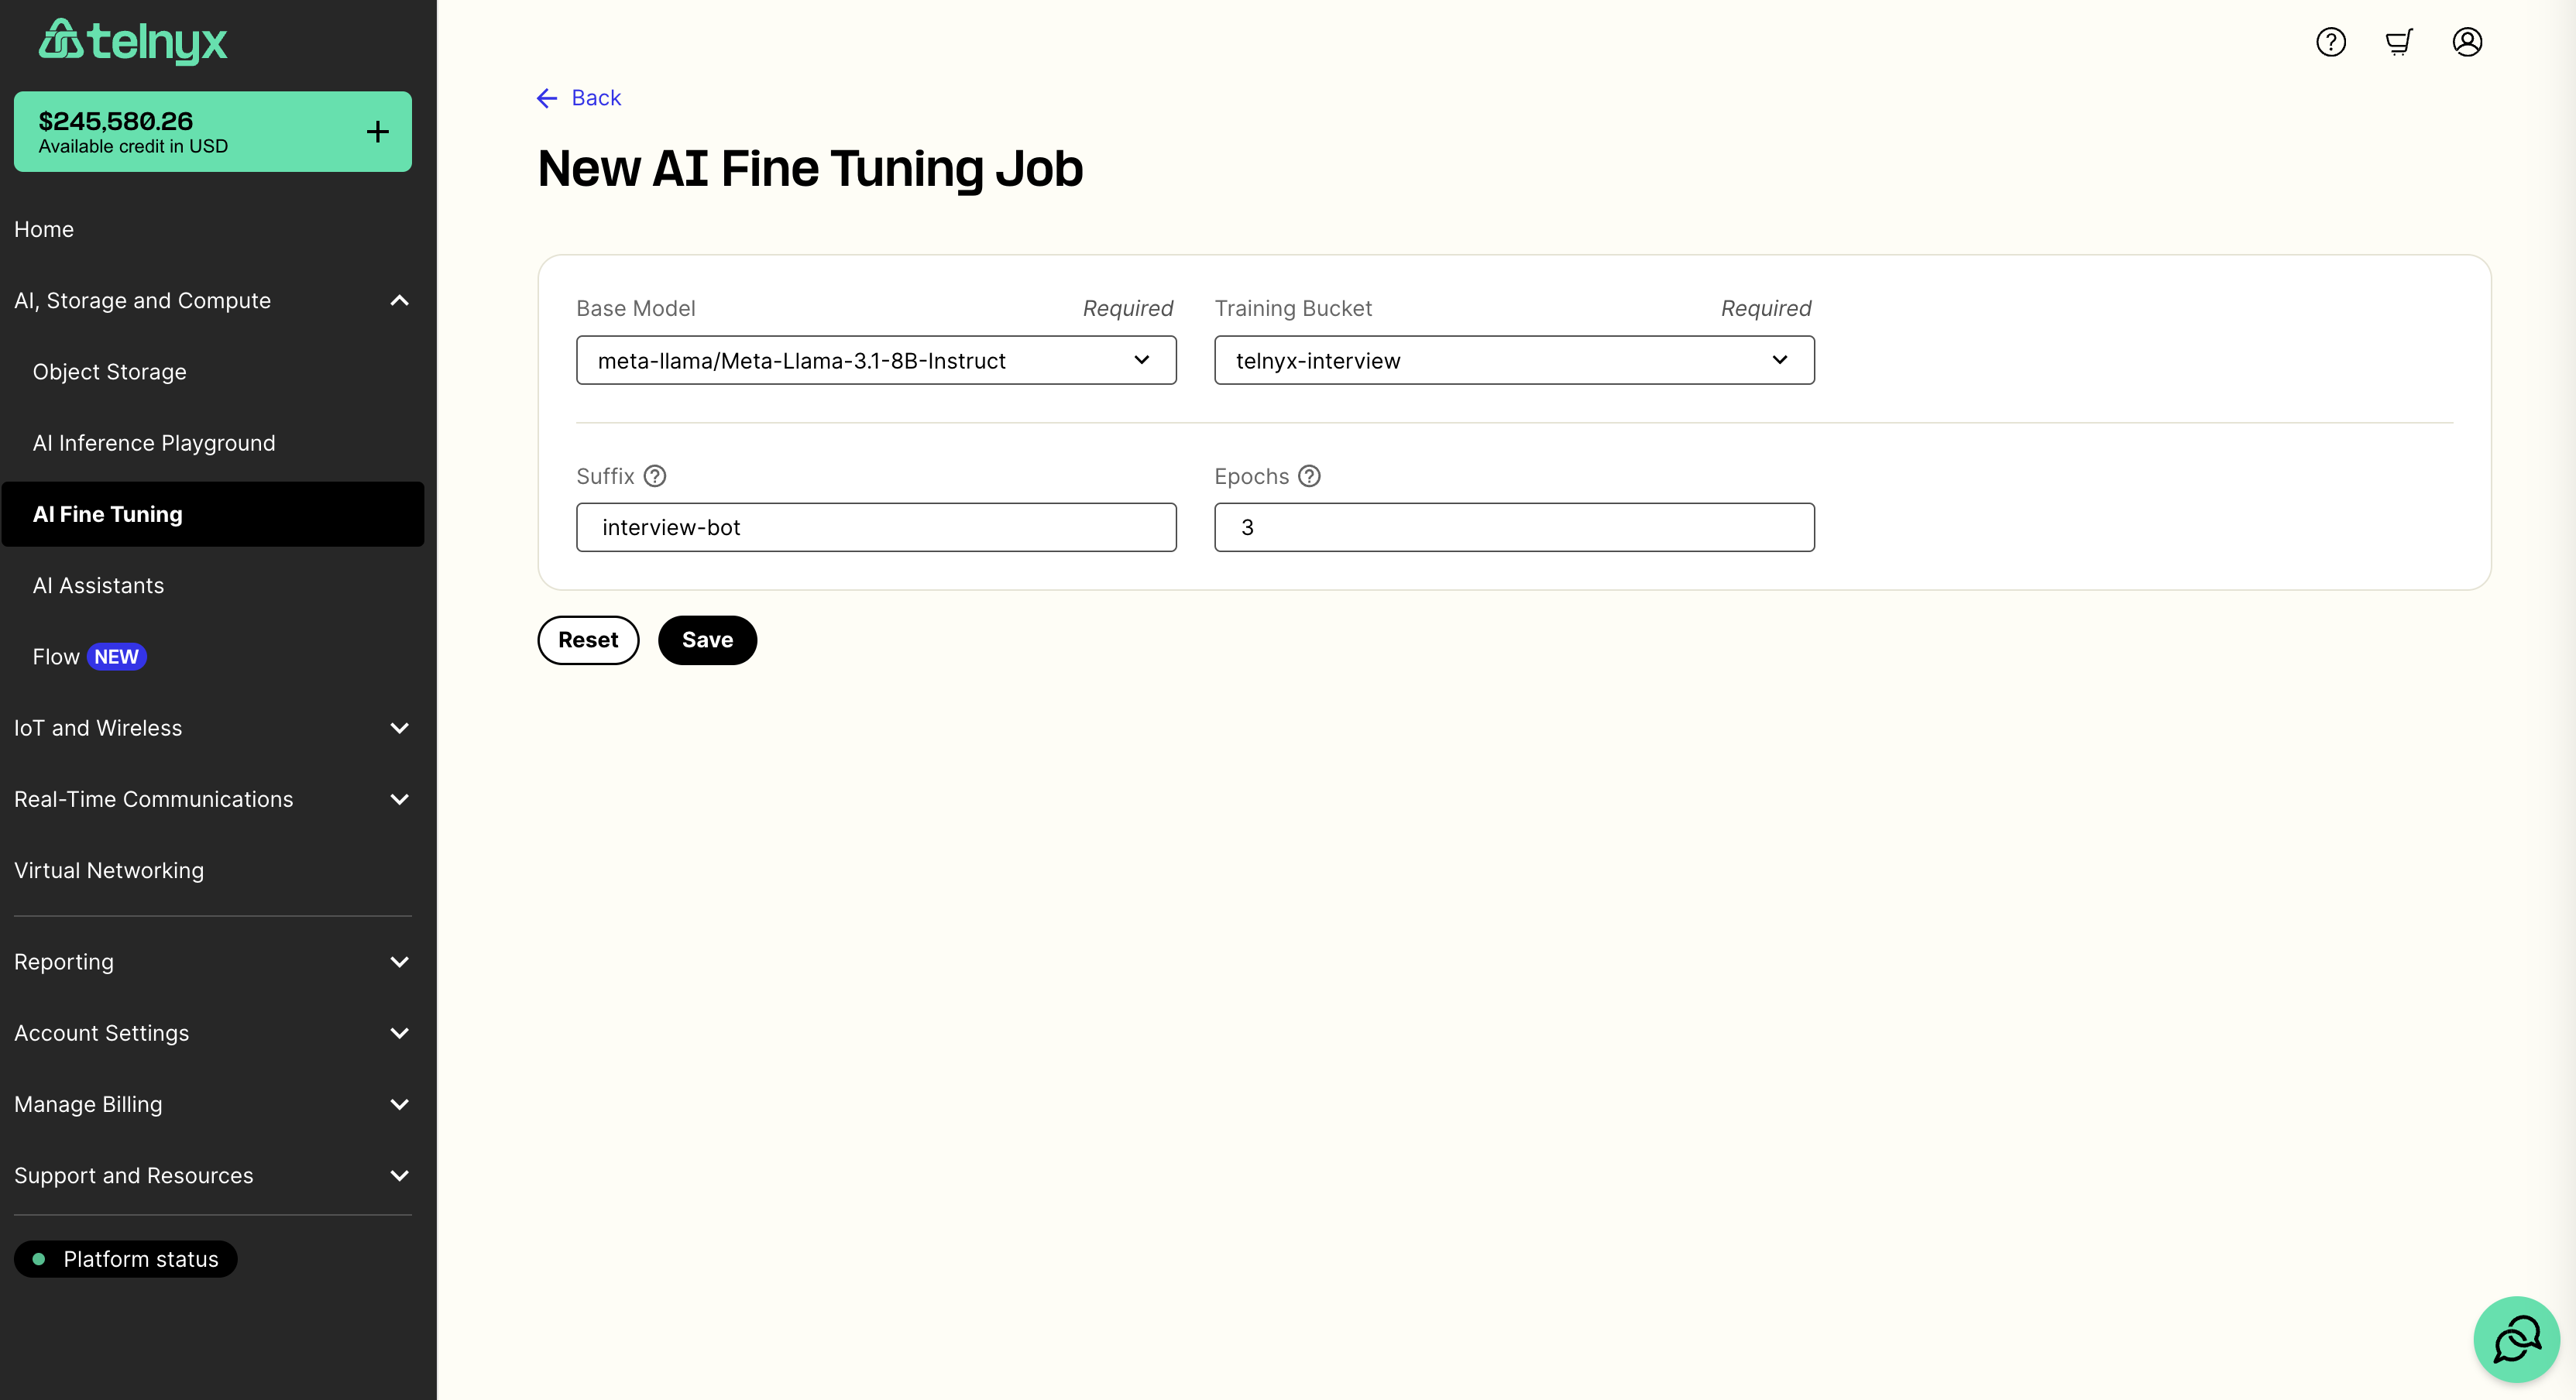
Task: Click the Suffix input field
Action: click(x=876, y=527)
